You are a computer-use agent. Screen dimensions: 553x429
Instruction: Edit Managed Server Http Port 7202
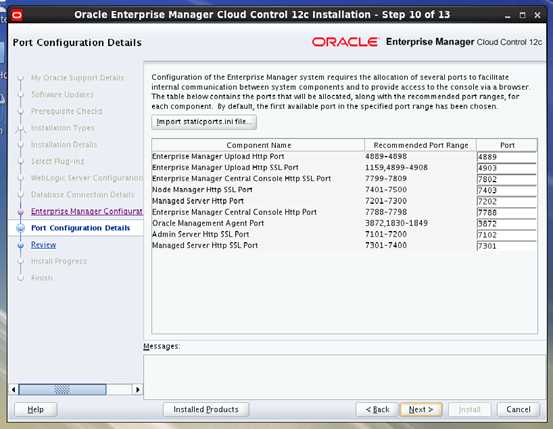click(x=506, y=201)
